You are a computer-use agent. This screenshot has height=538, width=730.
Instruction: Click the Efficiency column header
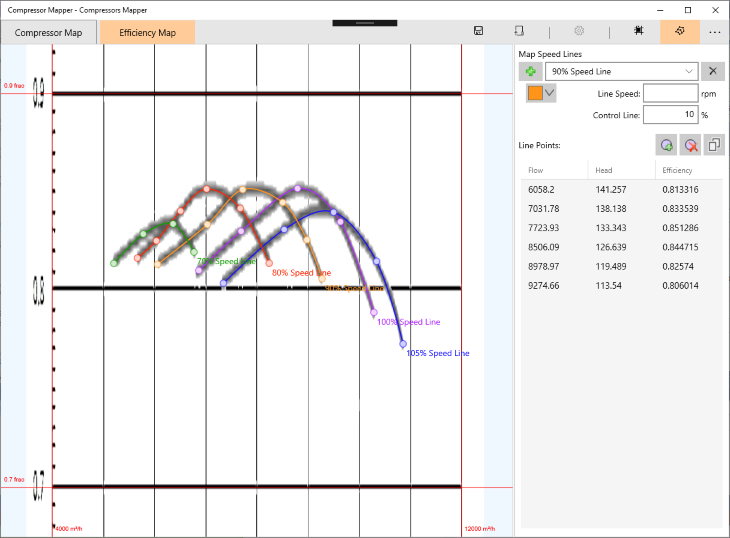[x=677, y=170]
